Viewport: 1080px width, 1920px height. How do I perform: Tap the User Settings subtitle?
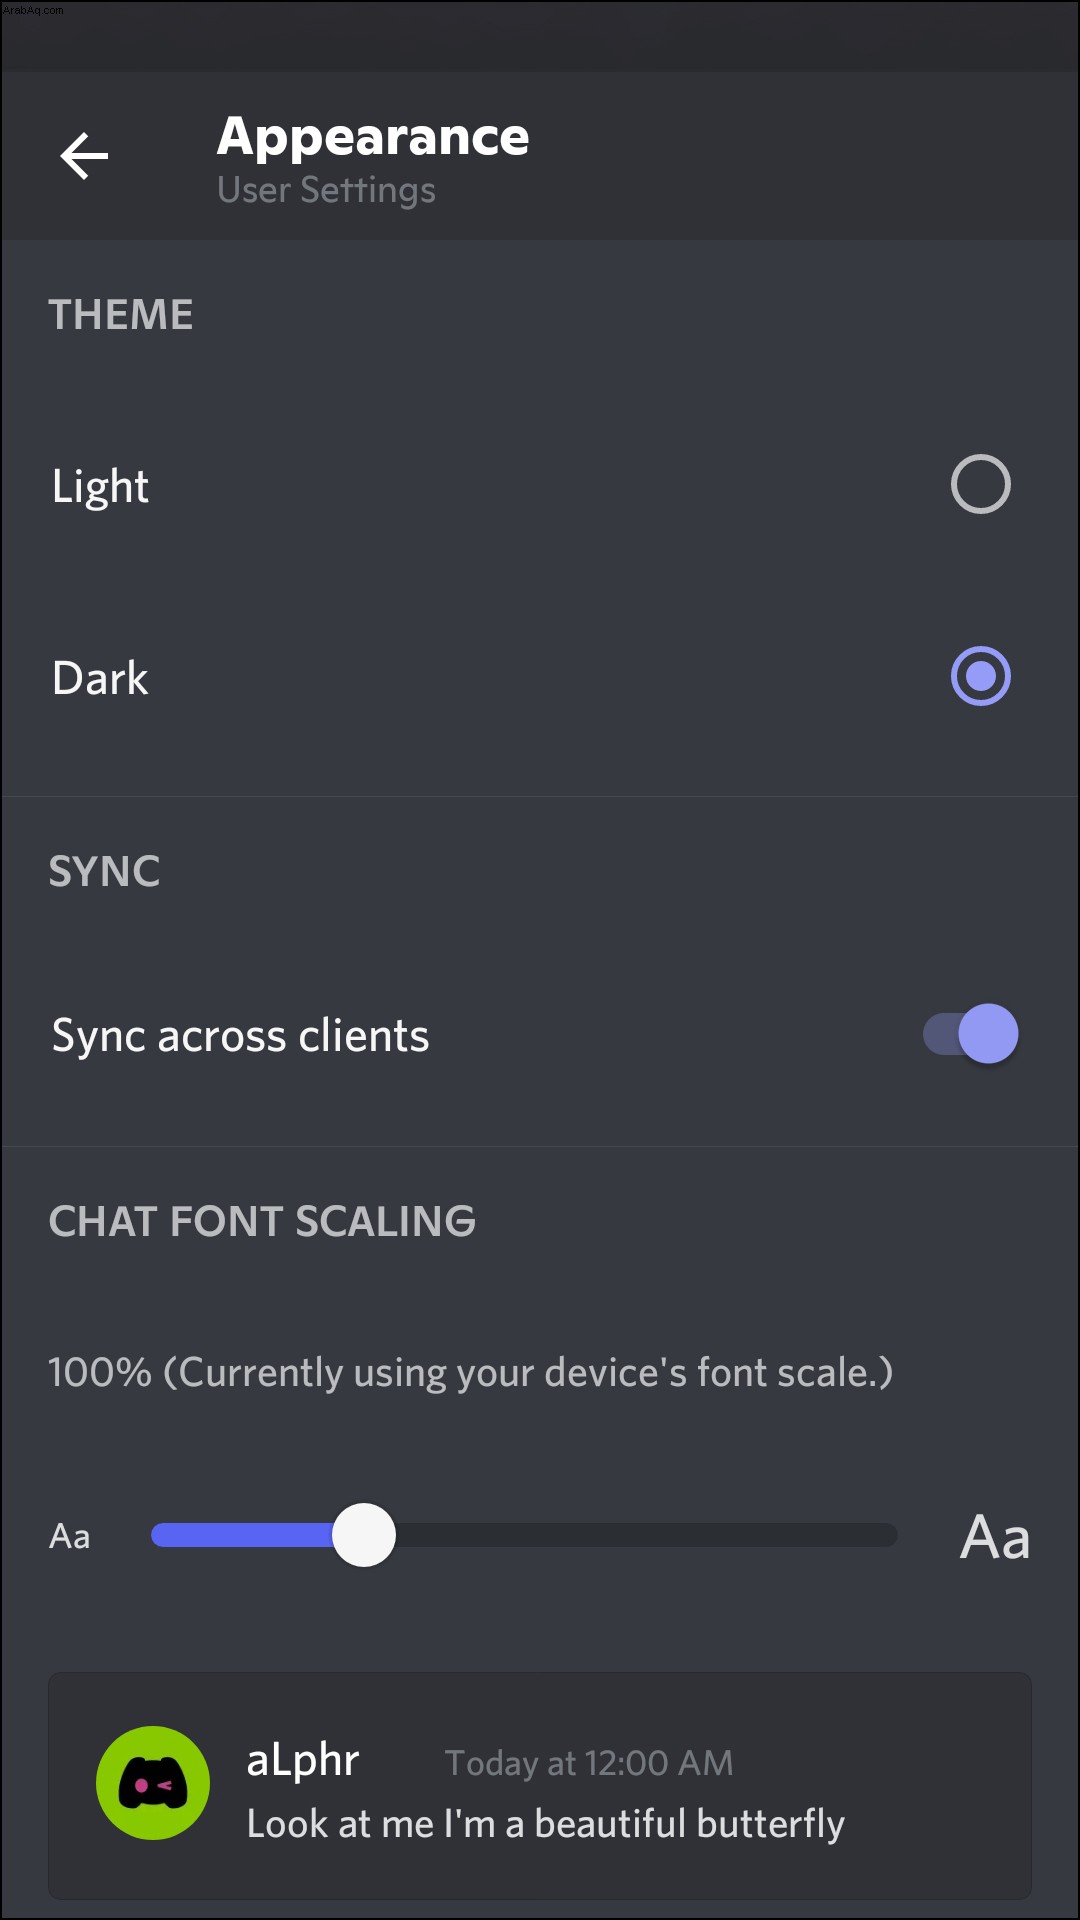(326, 190)
